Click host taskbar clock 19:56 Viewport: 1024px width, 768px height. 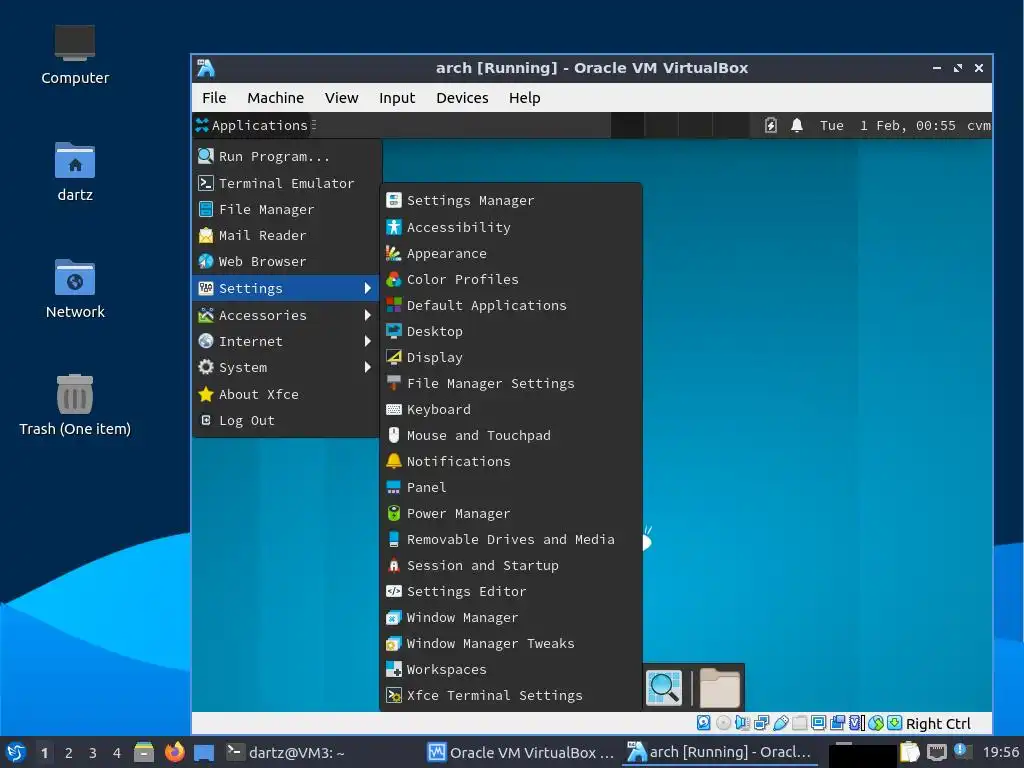point(1000,752)
